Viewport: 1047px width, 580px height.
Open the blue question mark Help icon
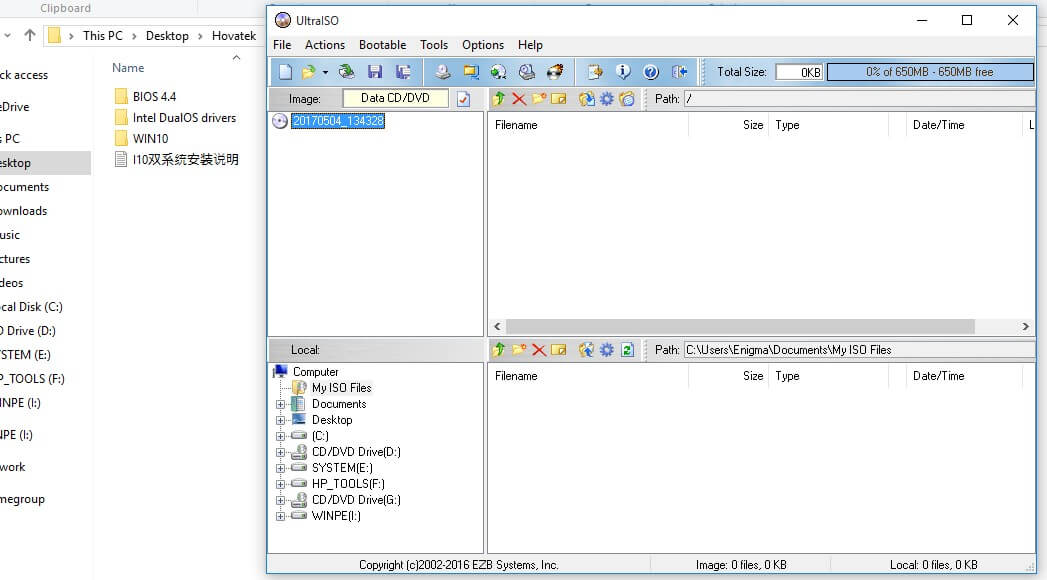tap(651, 72)
